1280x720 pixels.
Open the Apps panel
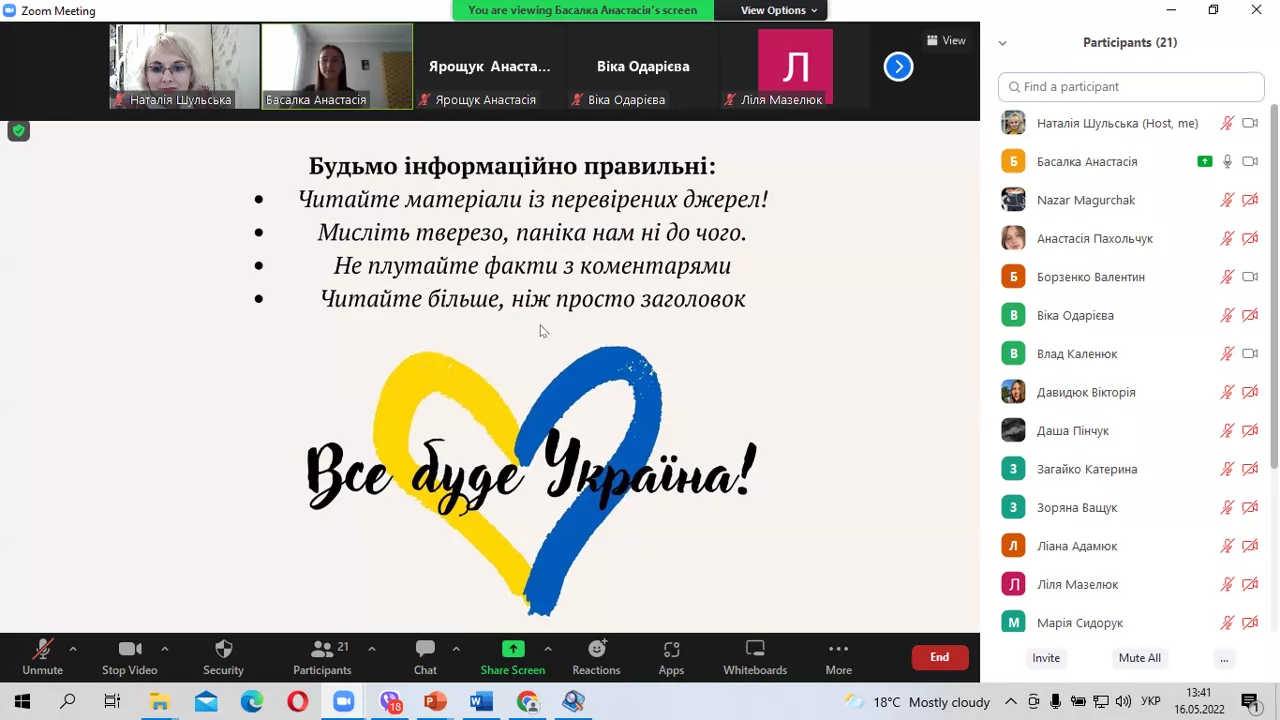pyautogui.click(x=671, y=649)
